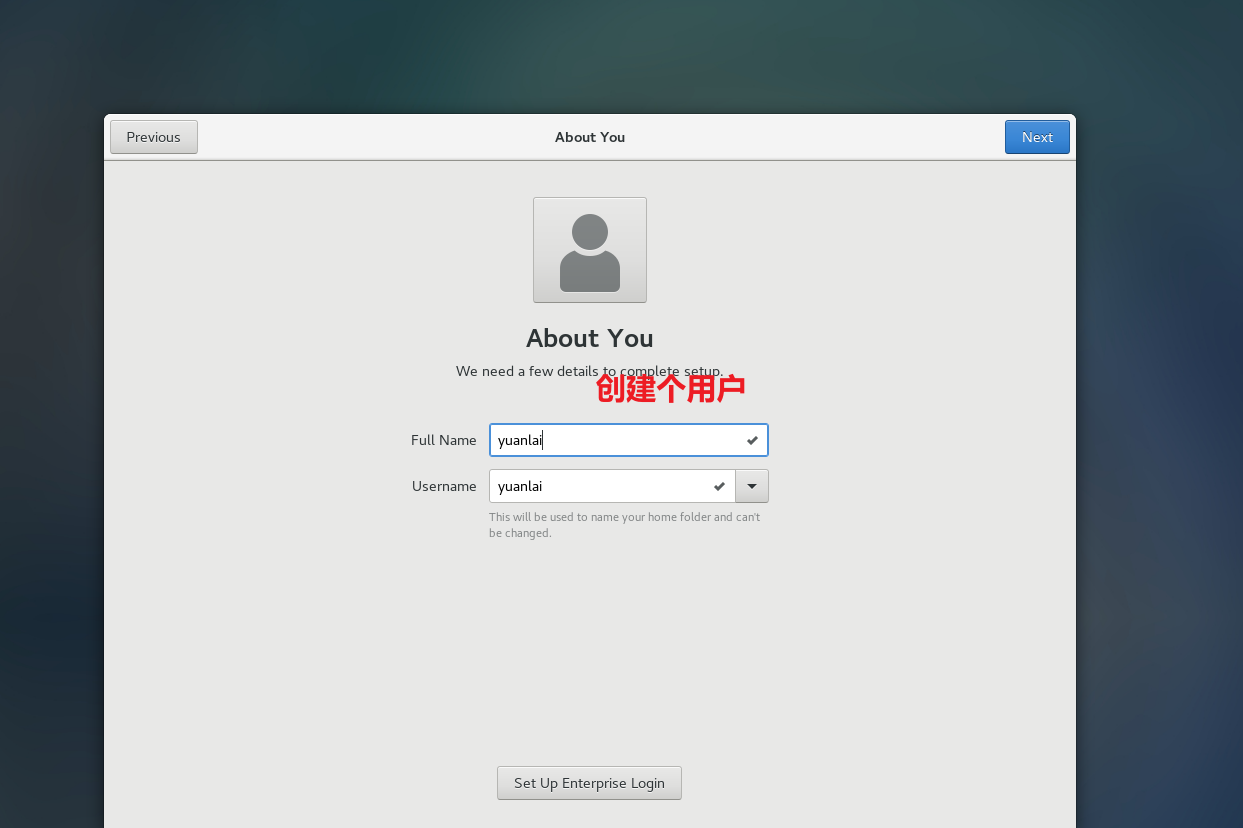
Task: Expand the Username suggestions dropdown arrow
Action: (752, 486)
